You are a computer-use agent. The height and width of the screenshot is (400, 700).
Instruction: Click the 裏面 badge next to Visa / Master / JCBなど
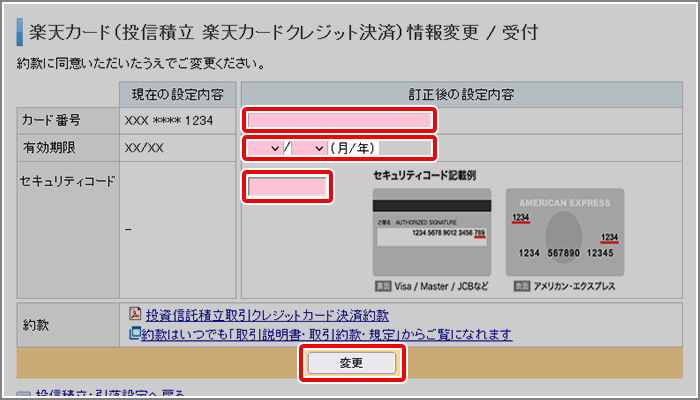383,286
